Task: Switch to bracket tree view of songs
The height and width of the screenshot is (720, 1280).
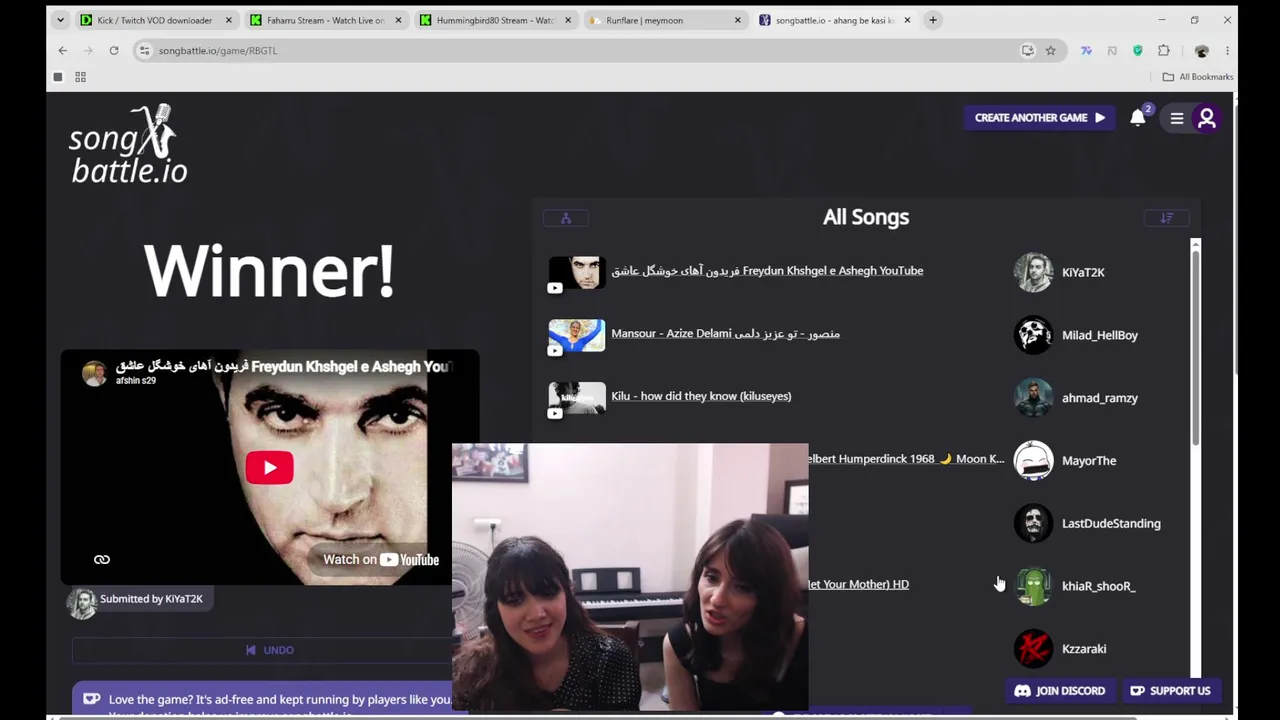Action: coord(566,218)
